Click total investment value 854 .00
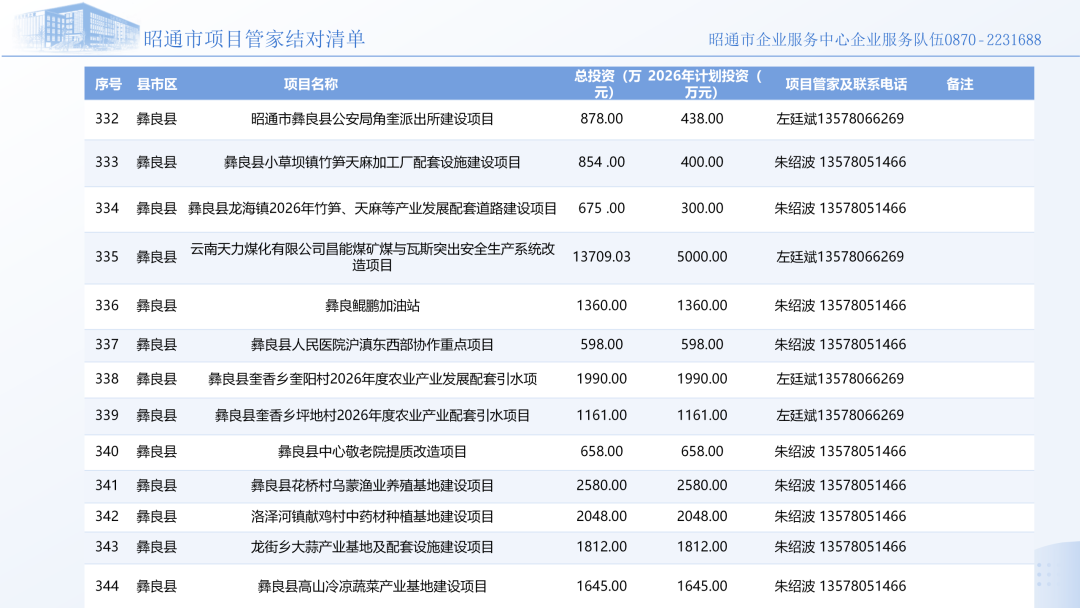This screenshot has height=608, width=1080. (x=601, y=162)
